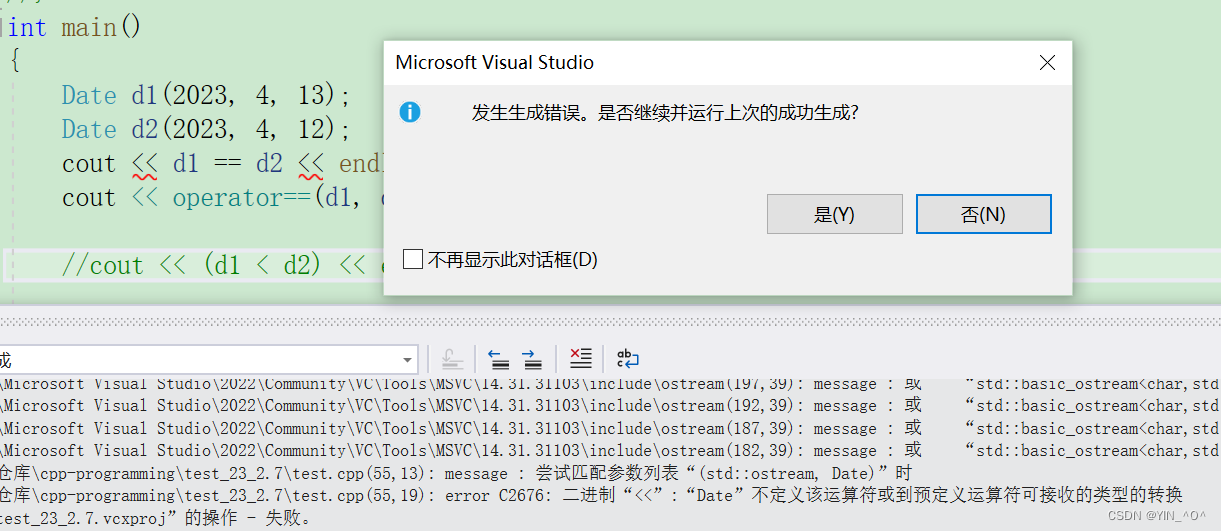
Task: Go to previous message in Output panel
Action: pyautogui.click(x=498, y=359)
